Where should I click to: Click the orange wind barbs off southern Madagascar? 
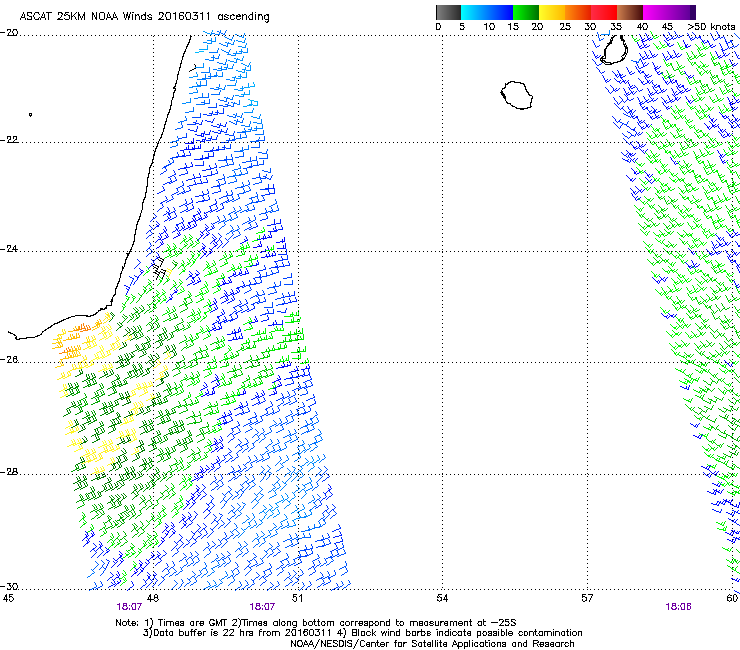(x=76, y=340)
